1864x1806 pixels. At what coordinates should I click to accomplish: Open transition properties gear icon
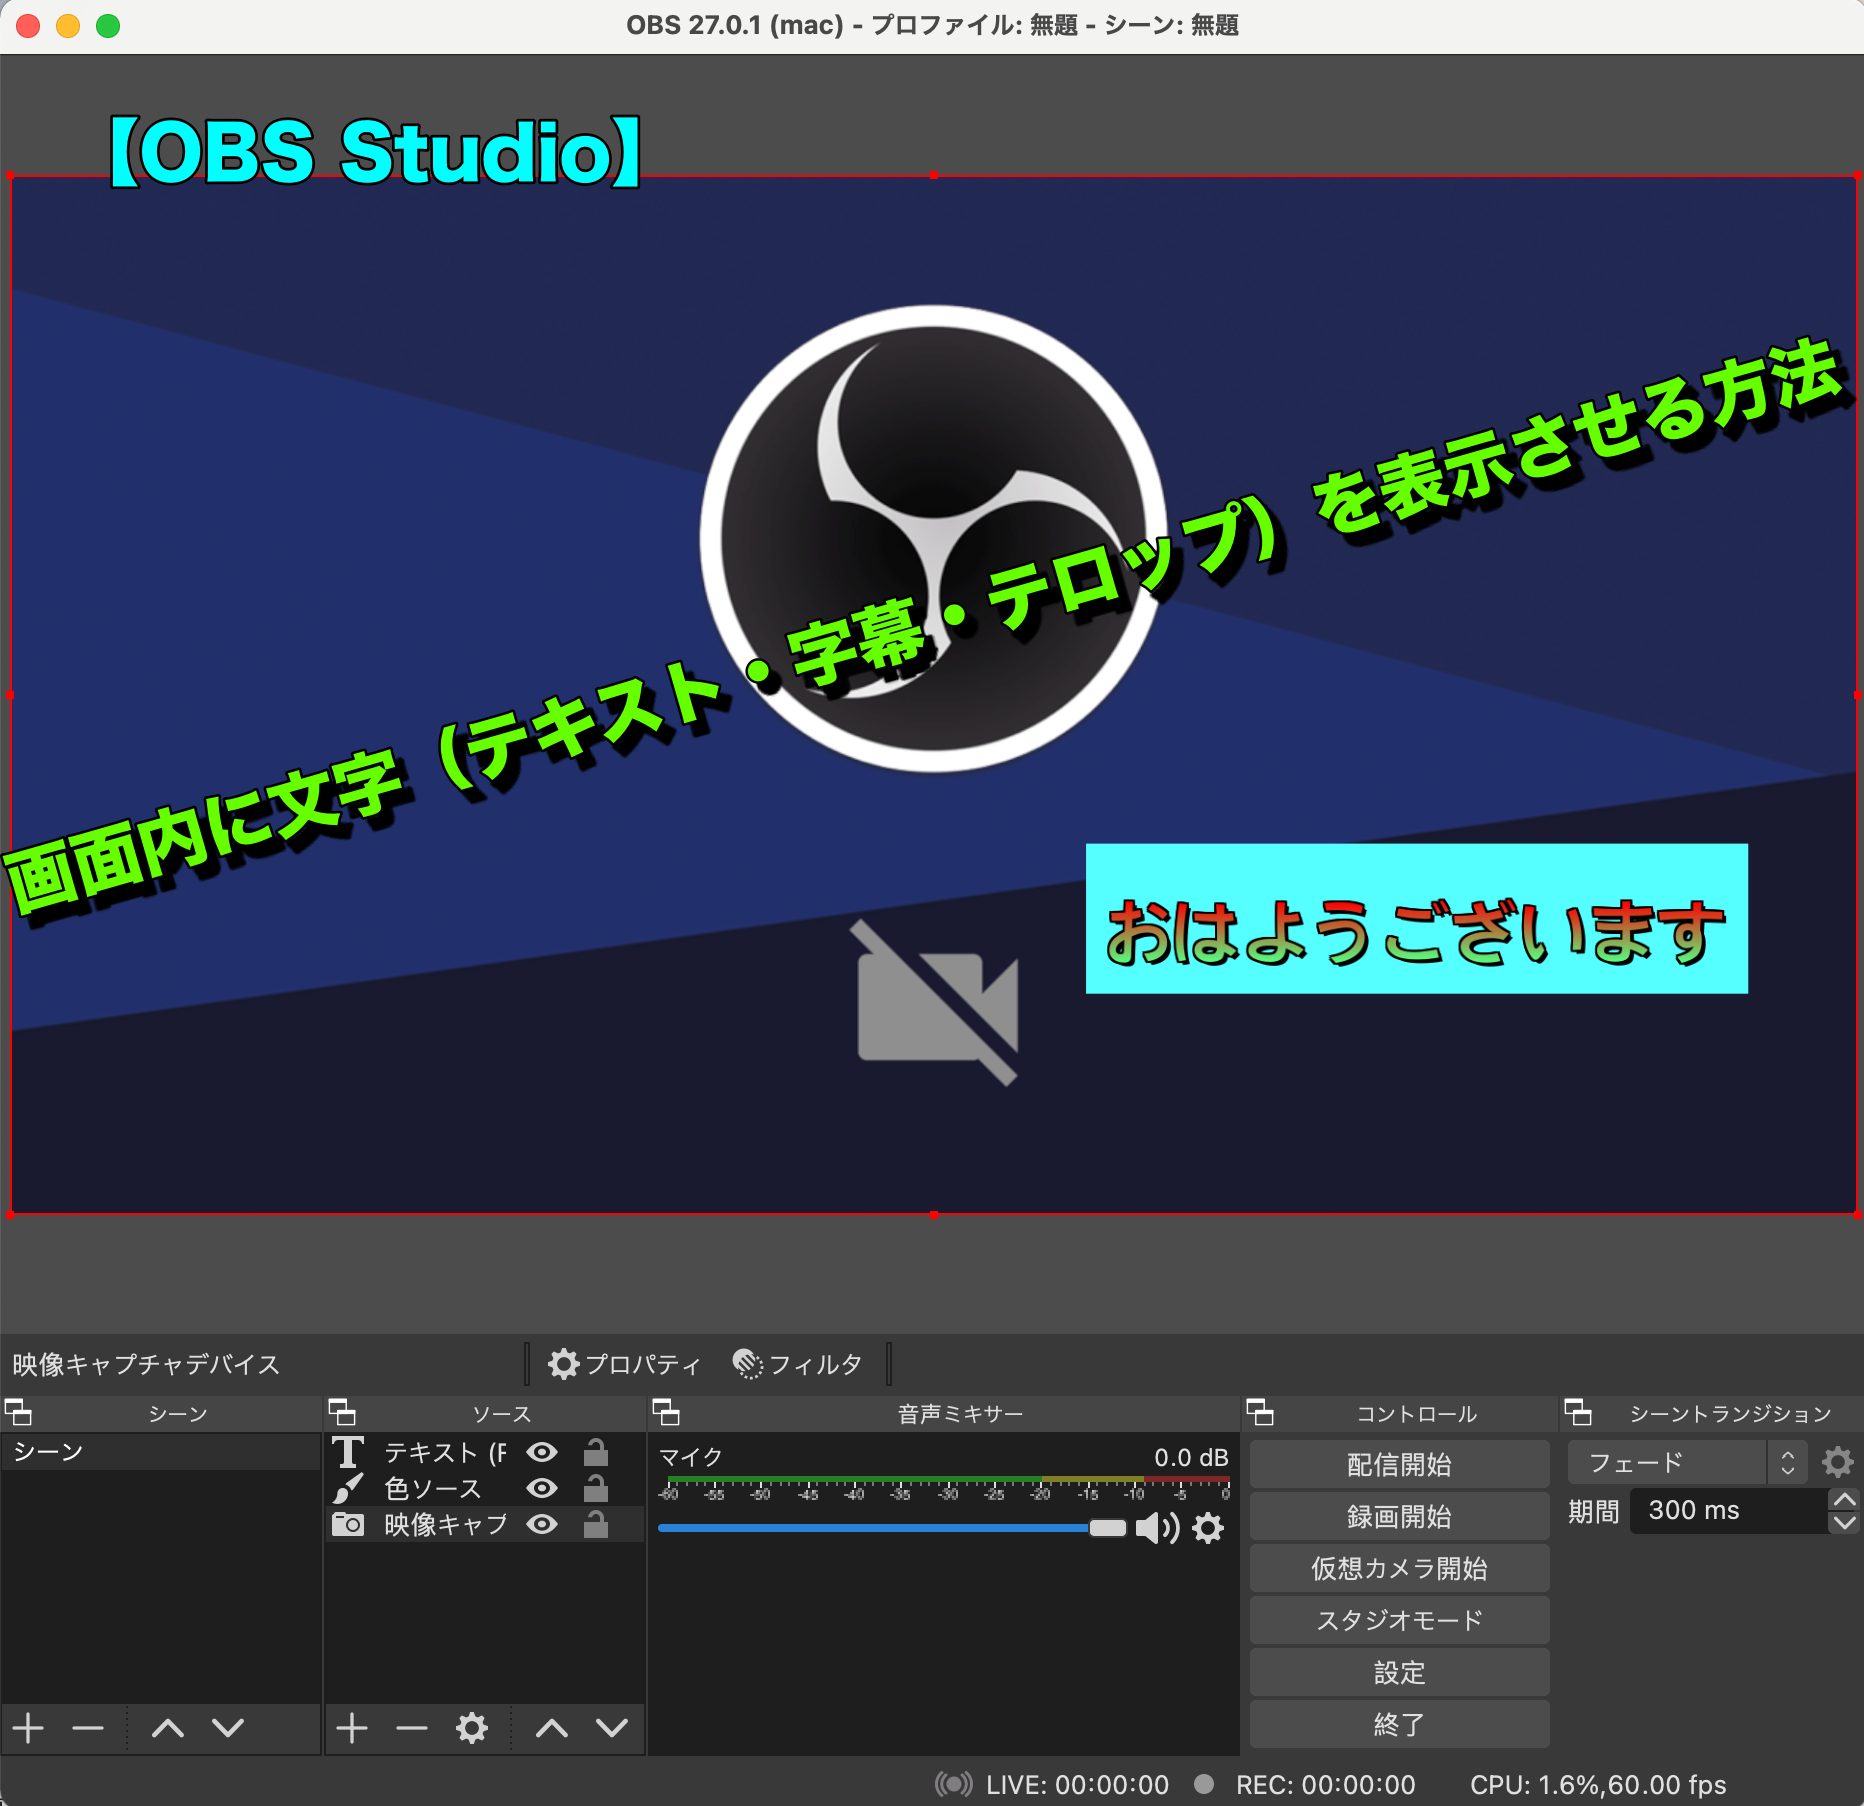1838,1463
